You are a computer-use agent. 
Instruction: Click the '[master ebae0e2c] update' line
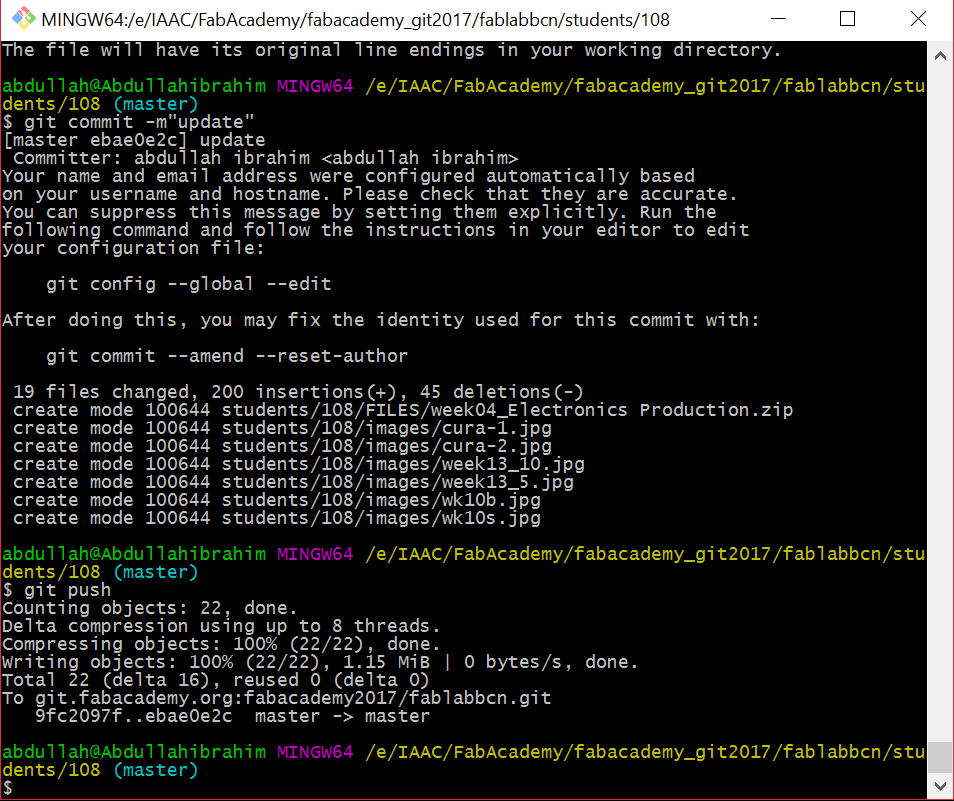[x=134, y=140]
